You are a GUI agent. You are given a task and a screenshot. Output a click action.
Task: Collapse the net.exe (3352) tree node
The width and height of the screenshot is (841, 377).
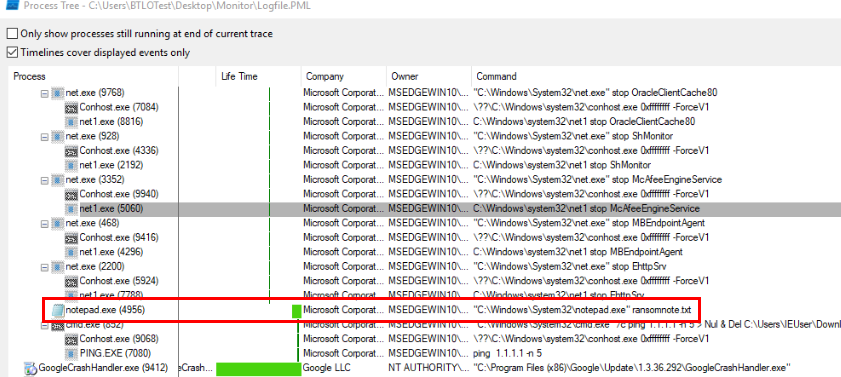click(x=45, y=180)
